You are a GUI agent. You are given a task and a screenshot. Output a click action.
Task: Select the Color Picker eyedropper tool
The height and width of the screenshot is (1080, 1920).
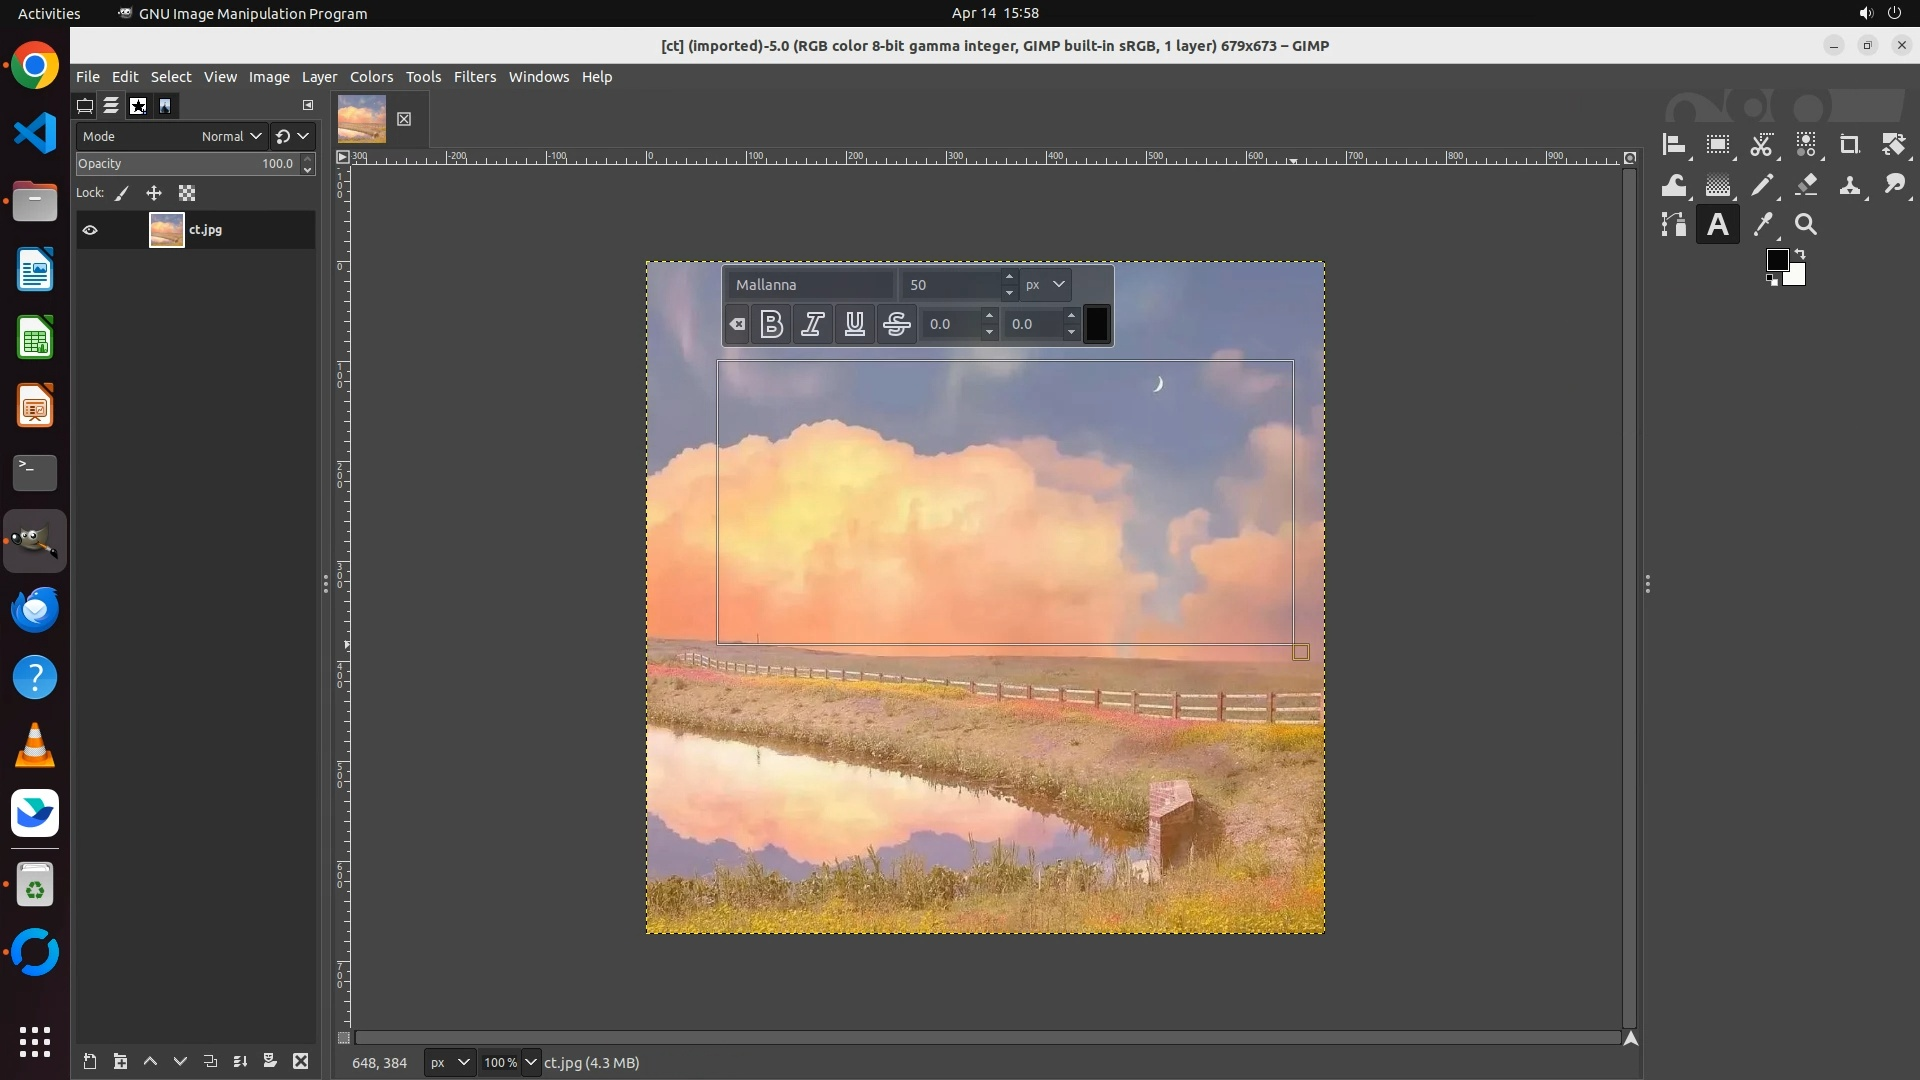click(x=1762, y=225)
